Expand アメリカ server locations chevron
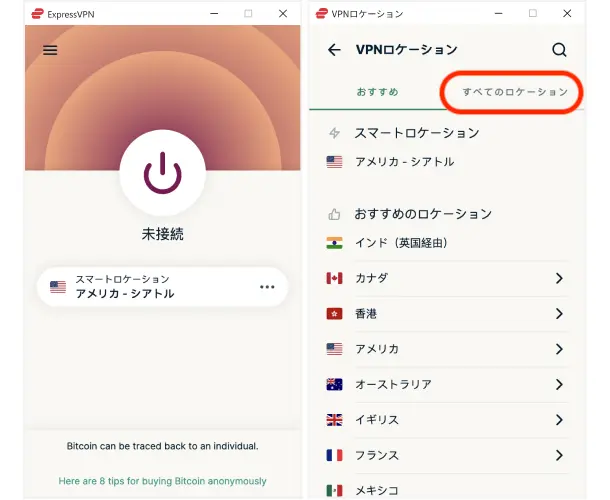The height and width of the screenshot is (500, 610). click(x=559, y=349)
